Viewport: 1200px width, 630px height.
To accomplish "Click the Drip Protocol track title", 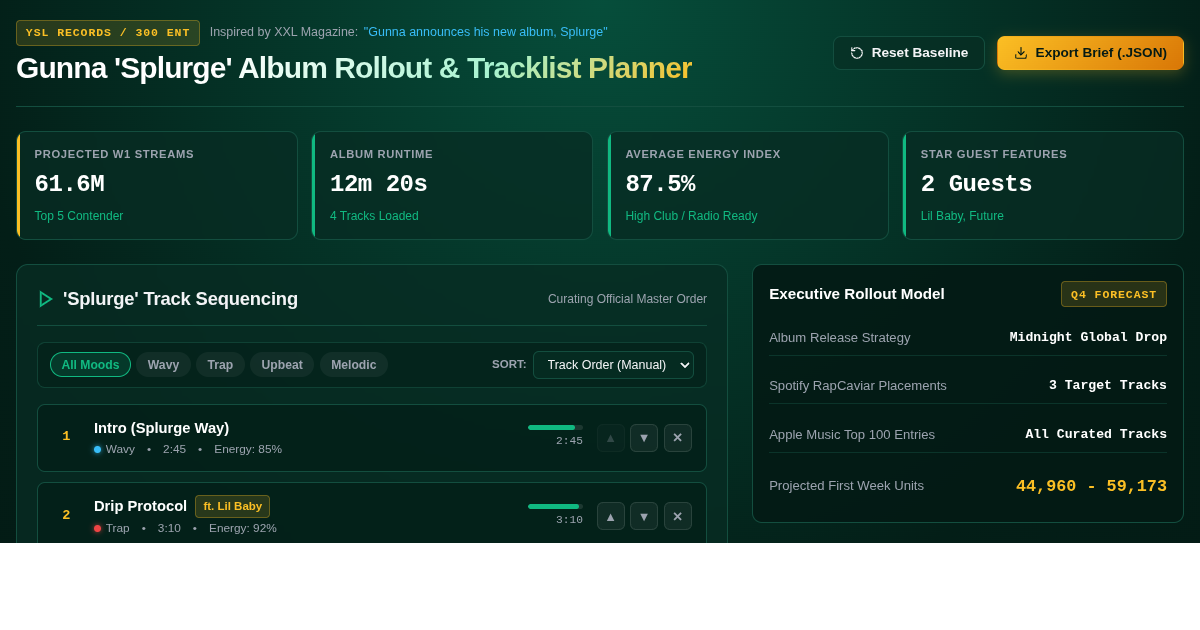I will click(x=140, y=506).
